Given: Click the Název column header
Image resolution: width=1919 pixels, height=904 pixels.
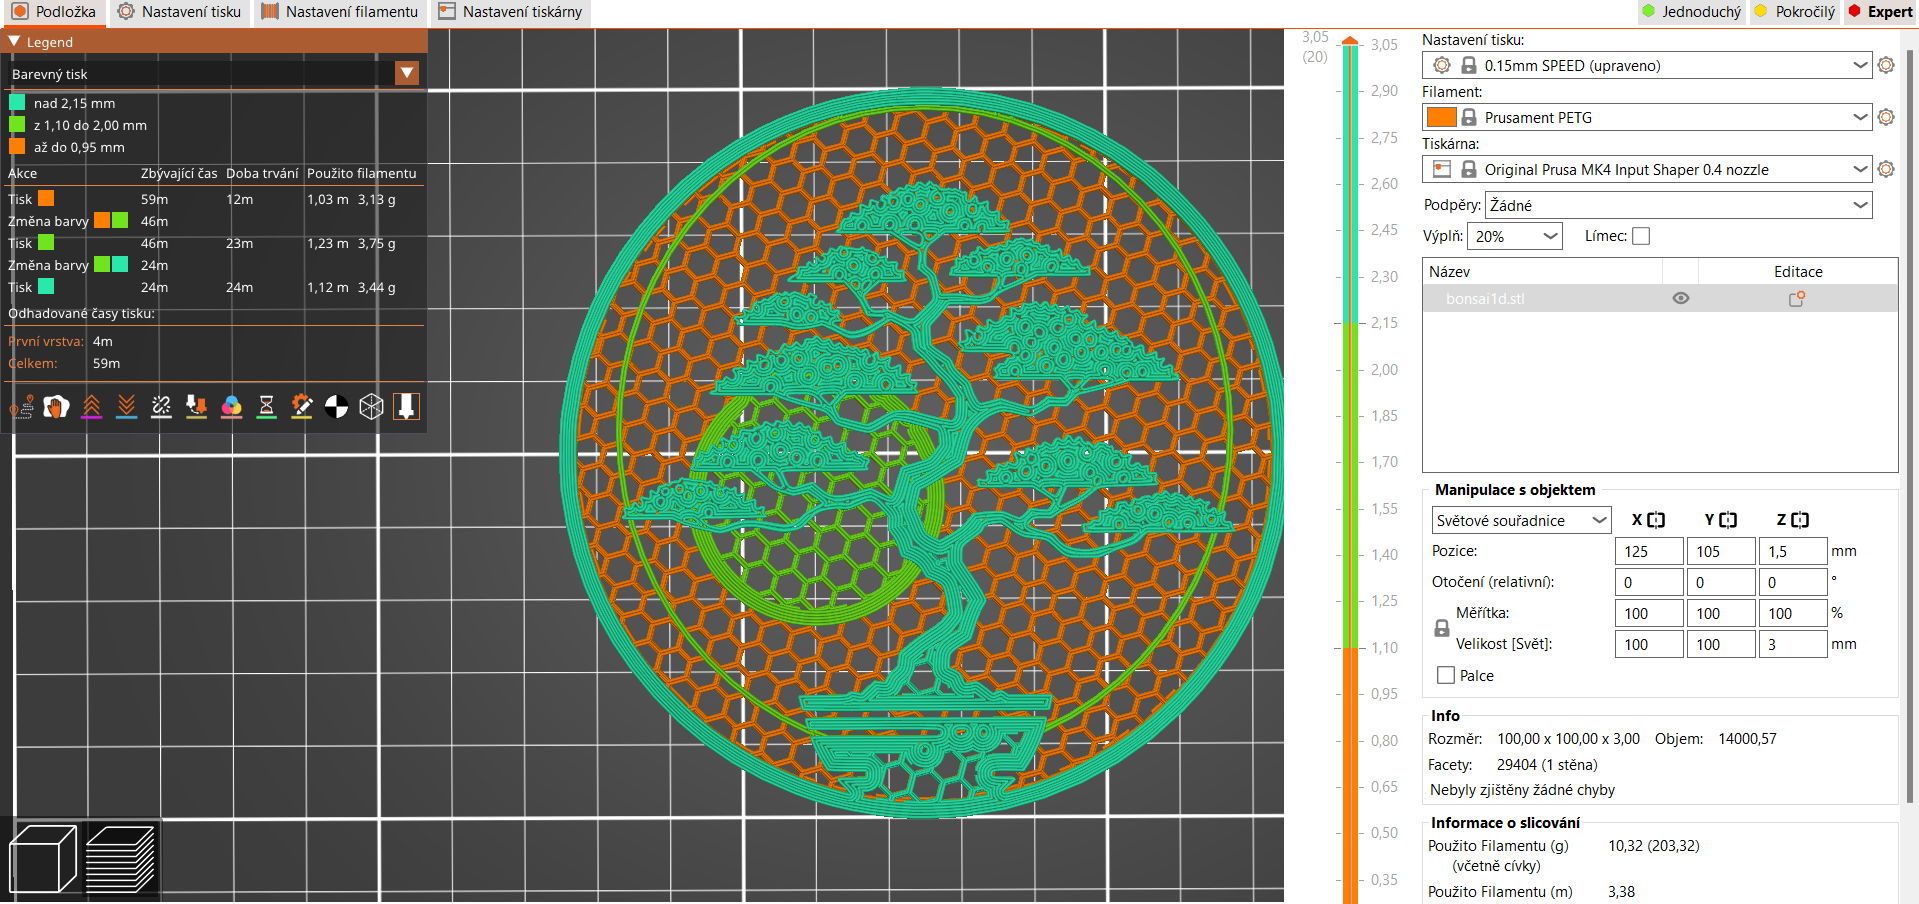Looking at the screenshot, I should tap(1543, 271).
